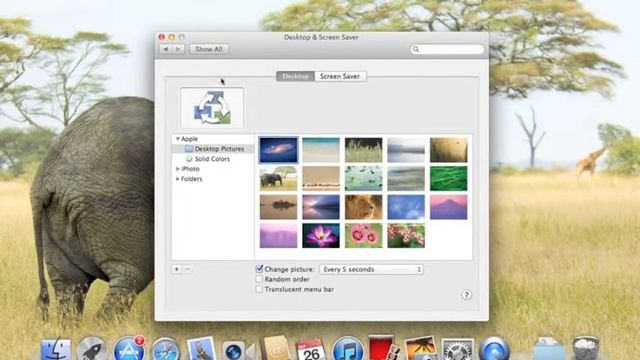
Task: Open iPhoto from the dock
Action: click(420, 349)
